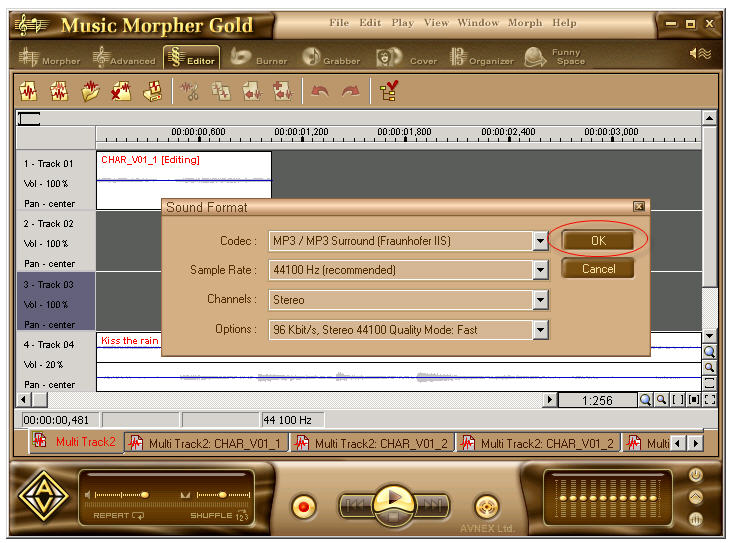Open the Window menu
Screen dimensions: 734x543
click(478, 22)
